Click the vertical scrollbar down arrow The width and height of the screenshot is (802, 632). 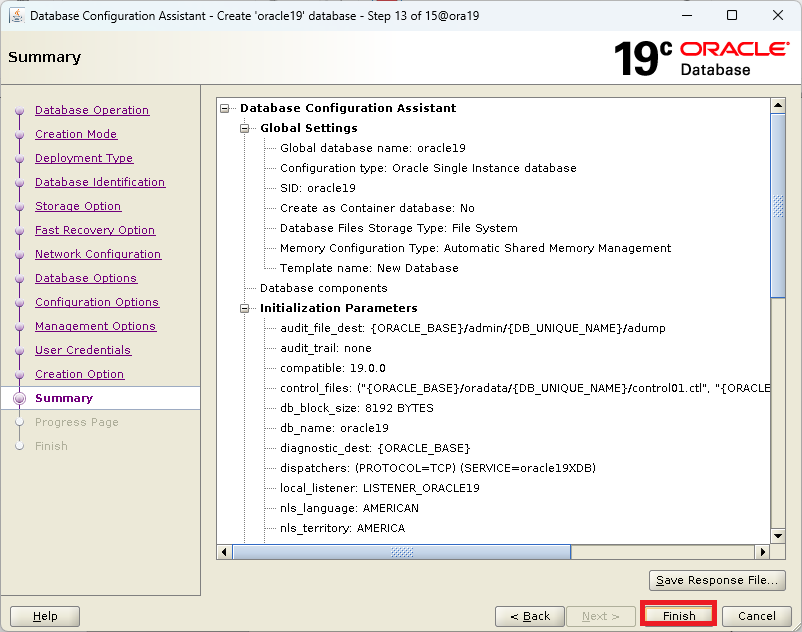(777, 536)
